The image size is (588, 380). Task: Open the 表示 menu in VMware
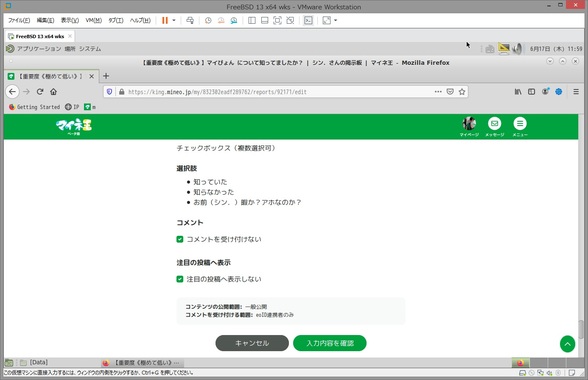coord(70,20)
